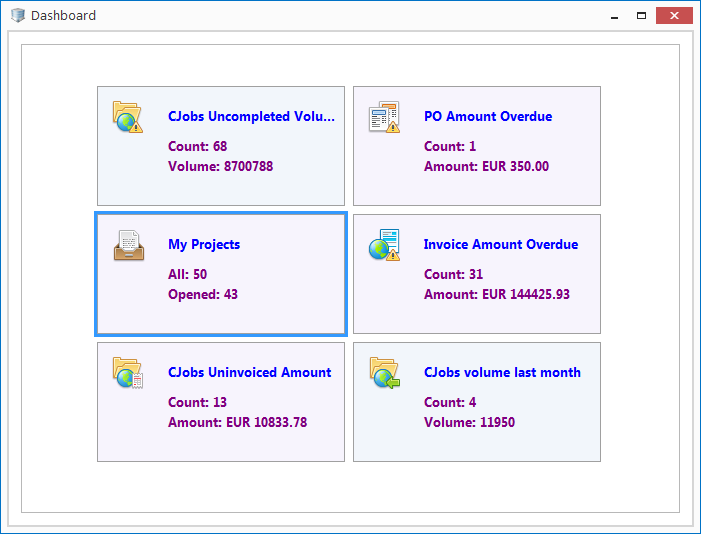
Task: Minimize the Dashboard window
Action: tap(615, 16)
